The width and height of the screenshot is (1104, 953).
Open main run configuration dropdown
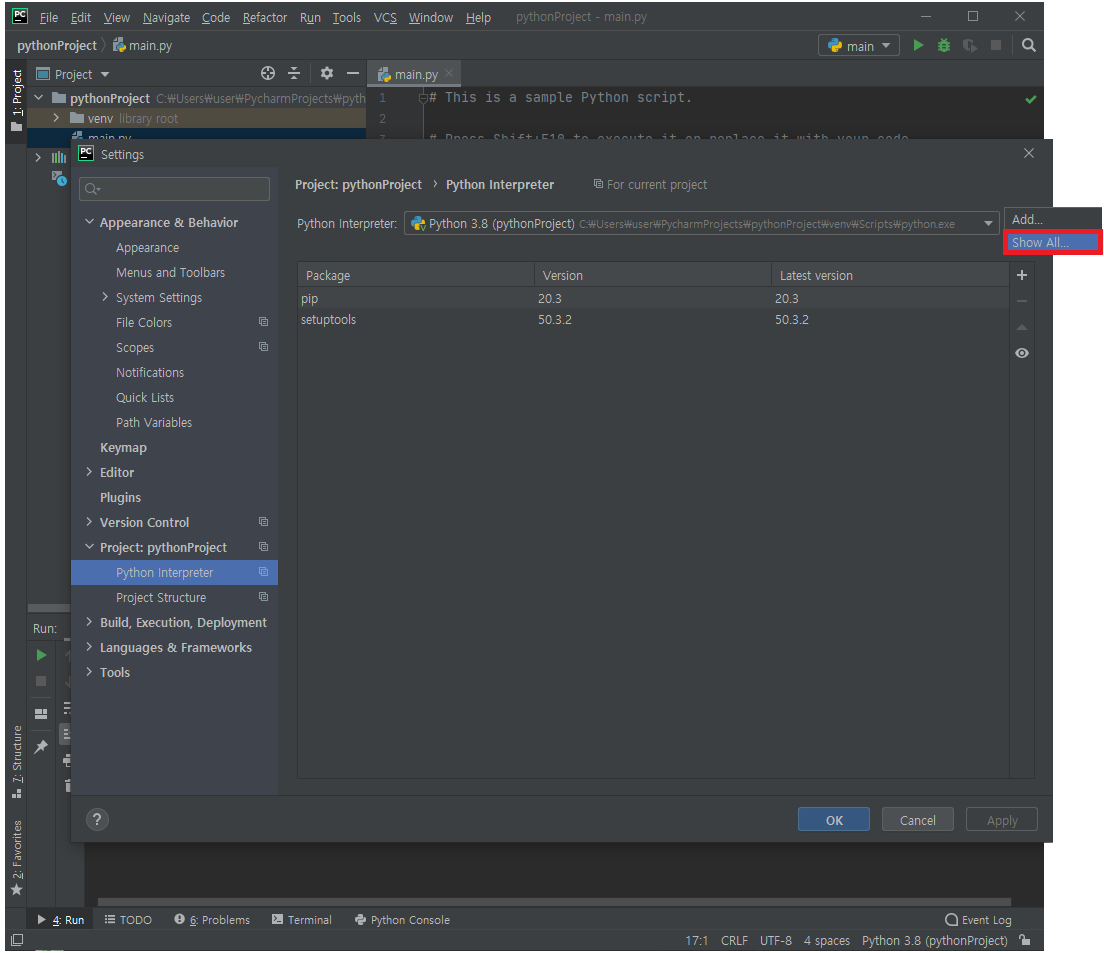click(x=859, y=46)
